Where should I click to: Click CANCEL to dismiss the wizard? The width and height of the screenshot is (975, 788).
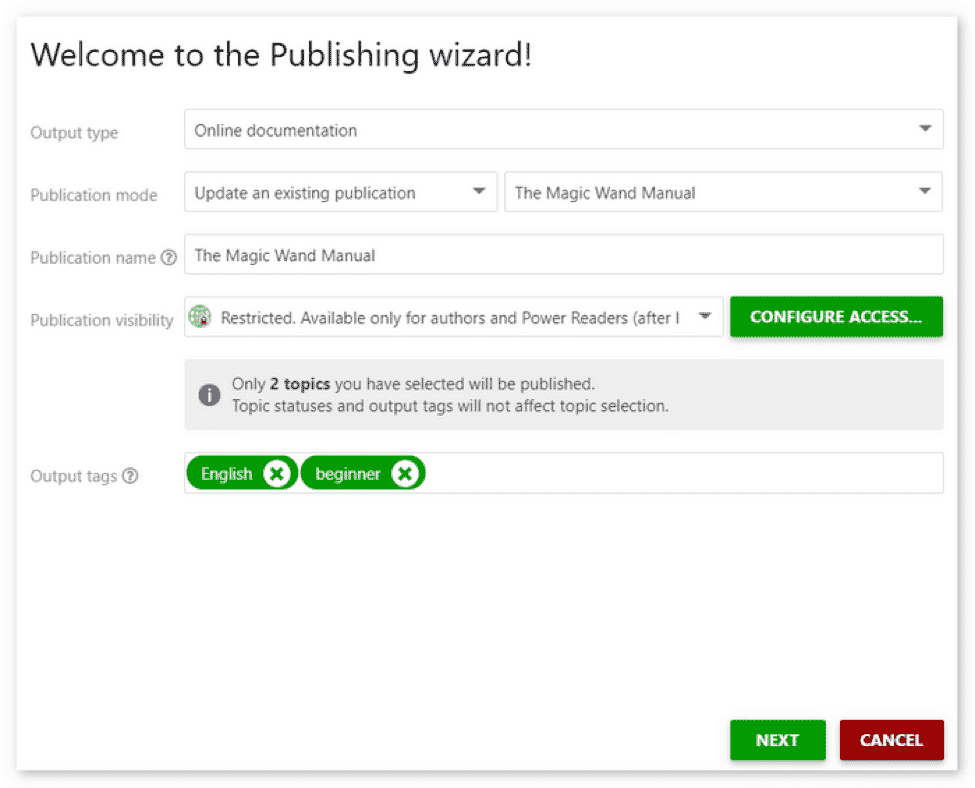[891, 740]
